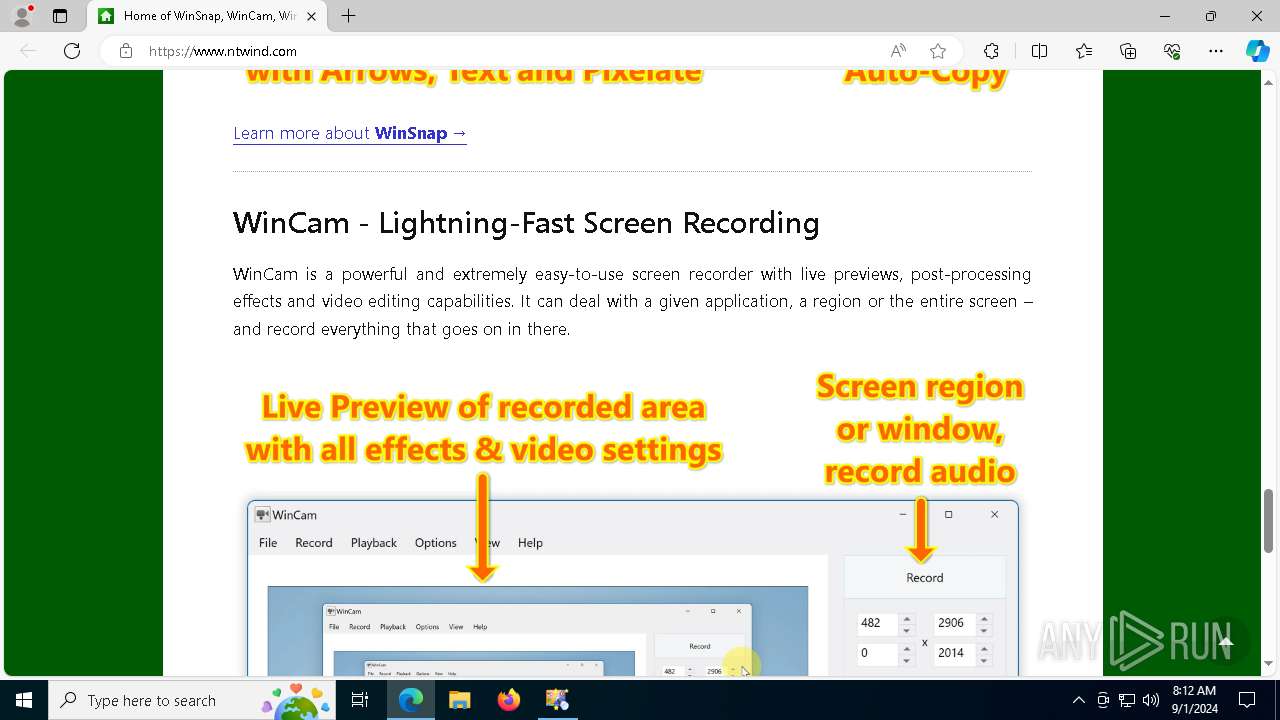Start Read aloud for this page
1280x720 pixels.
898,51
